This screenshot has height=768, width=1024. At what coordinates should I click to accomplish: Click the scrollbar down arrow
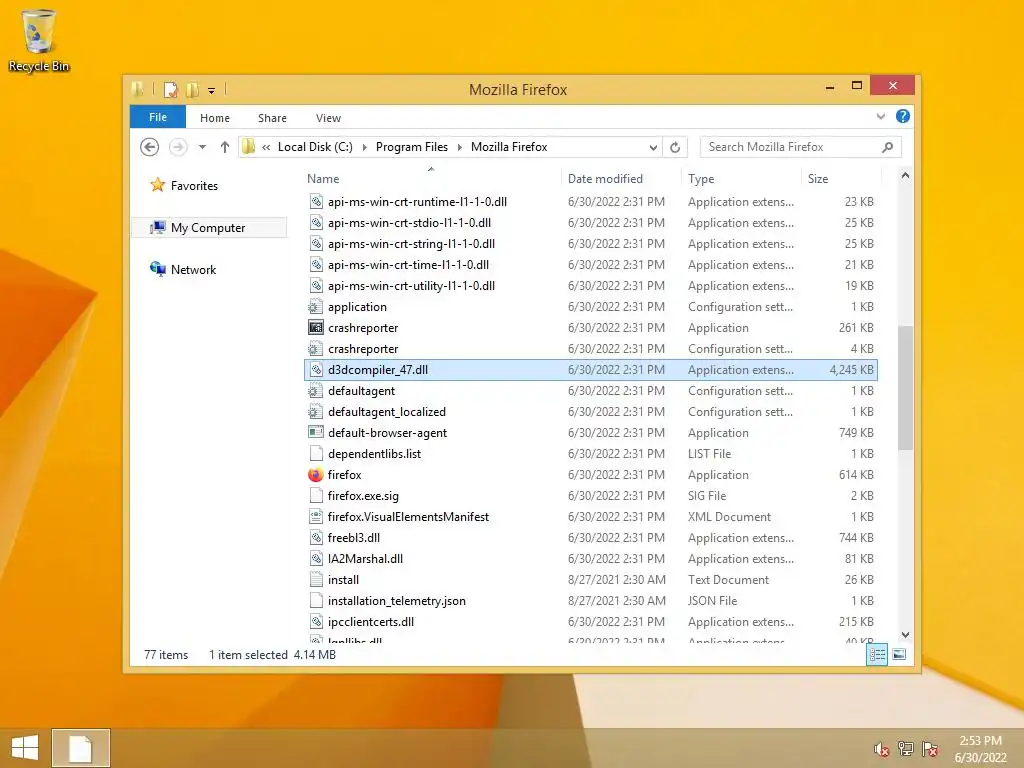point(905,635)
